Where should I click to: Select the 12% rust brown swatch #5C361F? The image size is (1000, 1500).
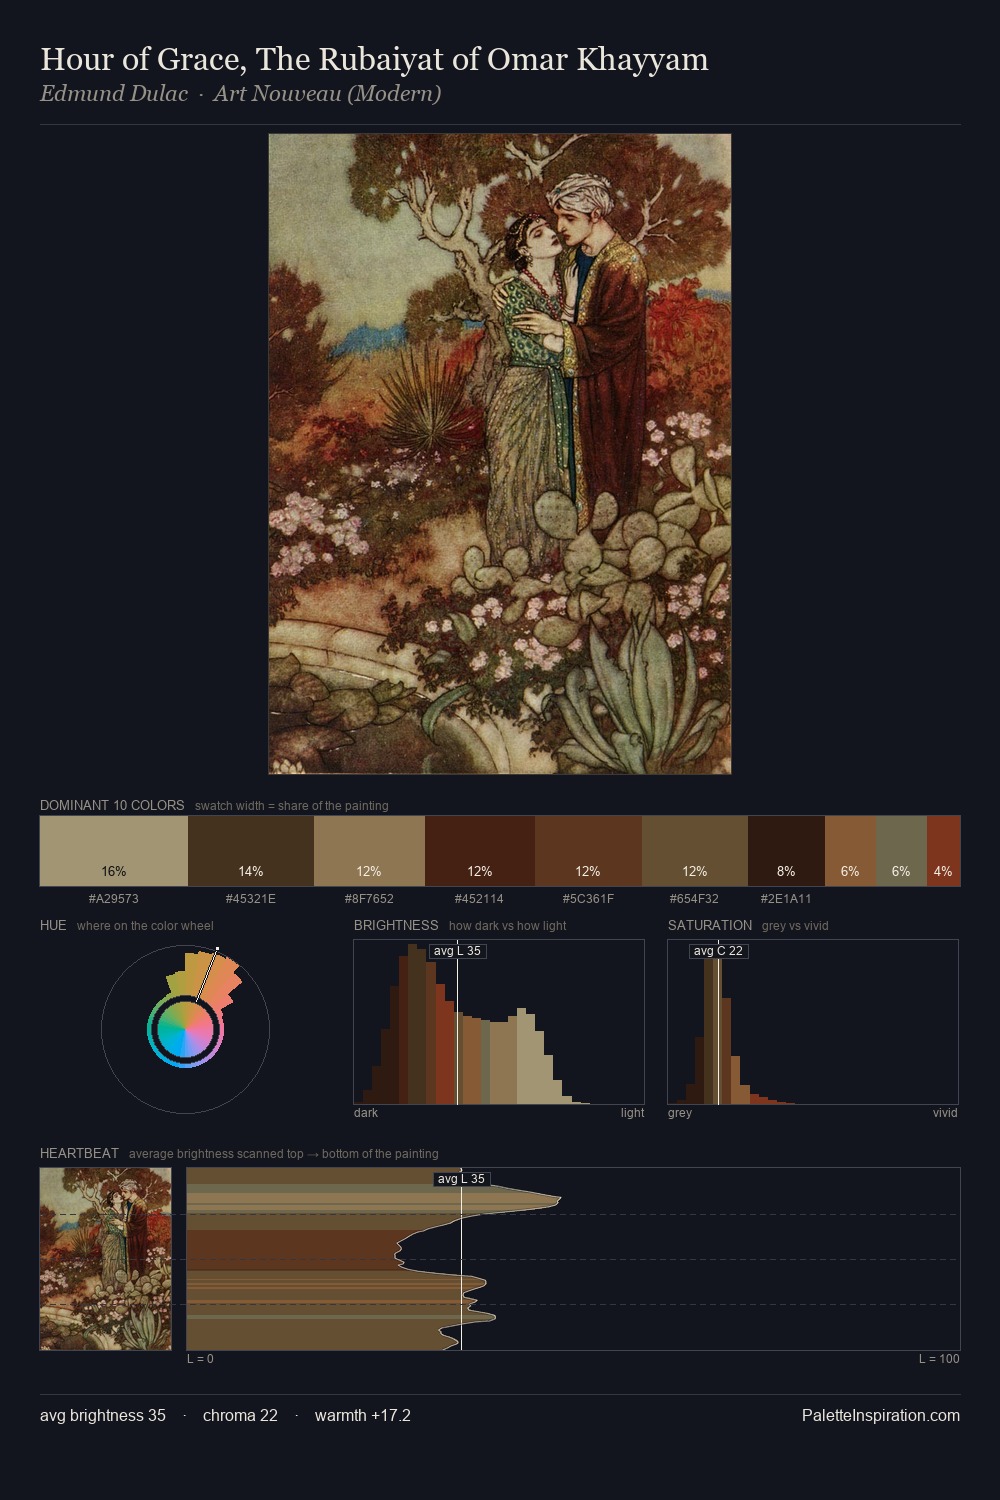click(588, 851)
